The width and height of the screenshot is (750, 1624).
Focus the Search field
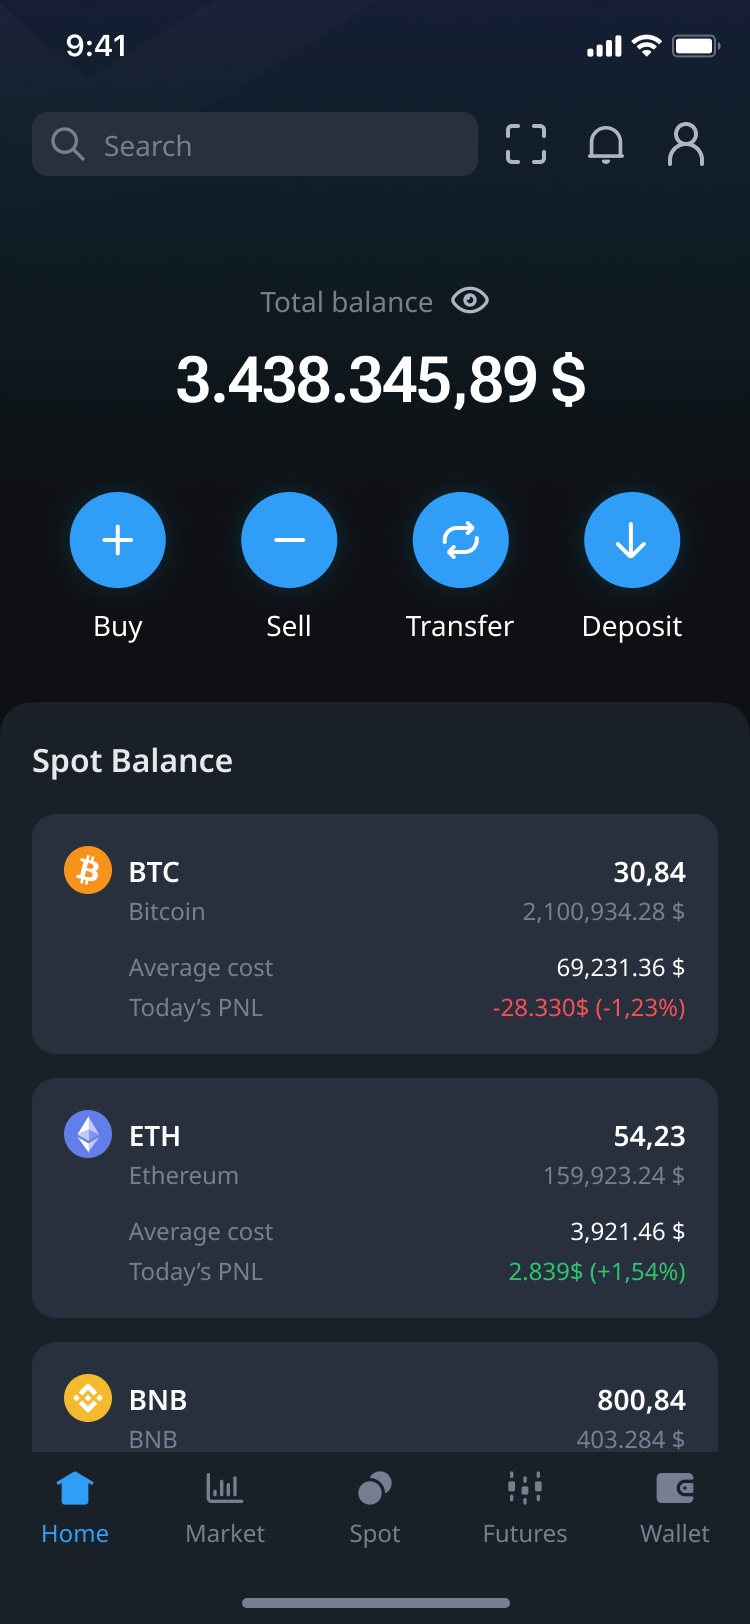(255, 144)
